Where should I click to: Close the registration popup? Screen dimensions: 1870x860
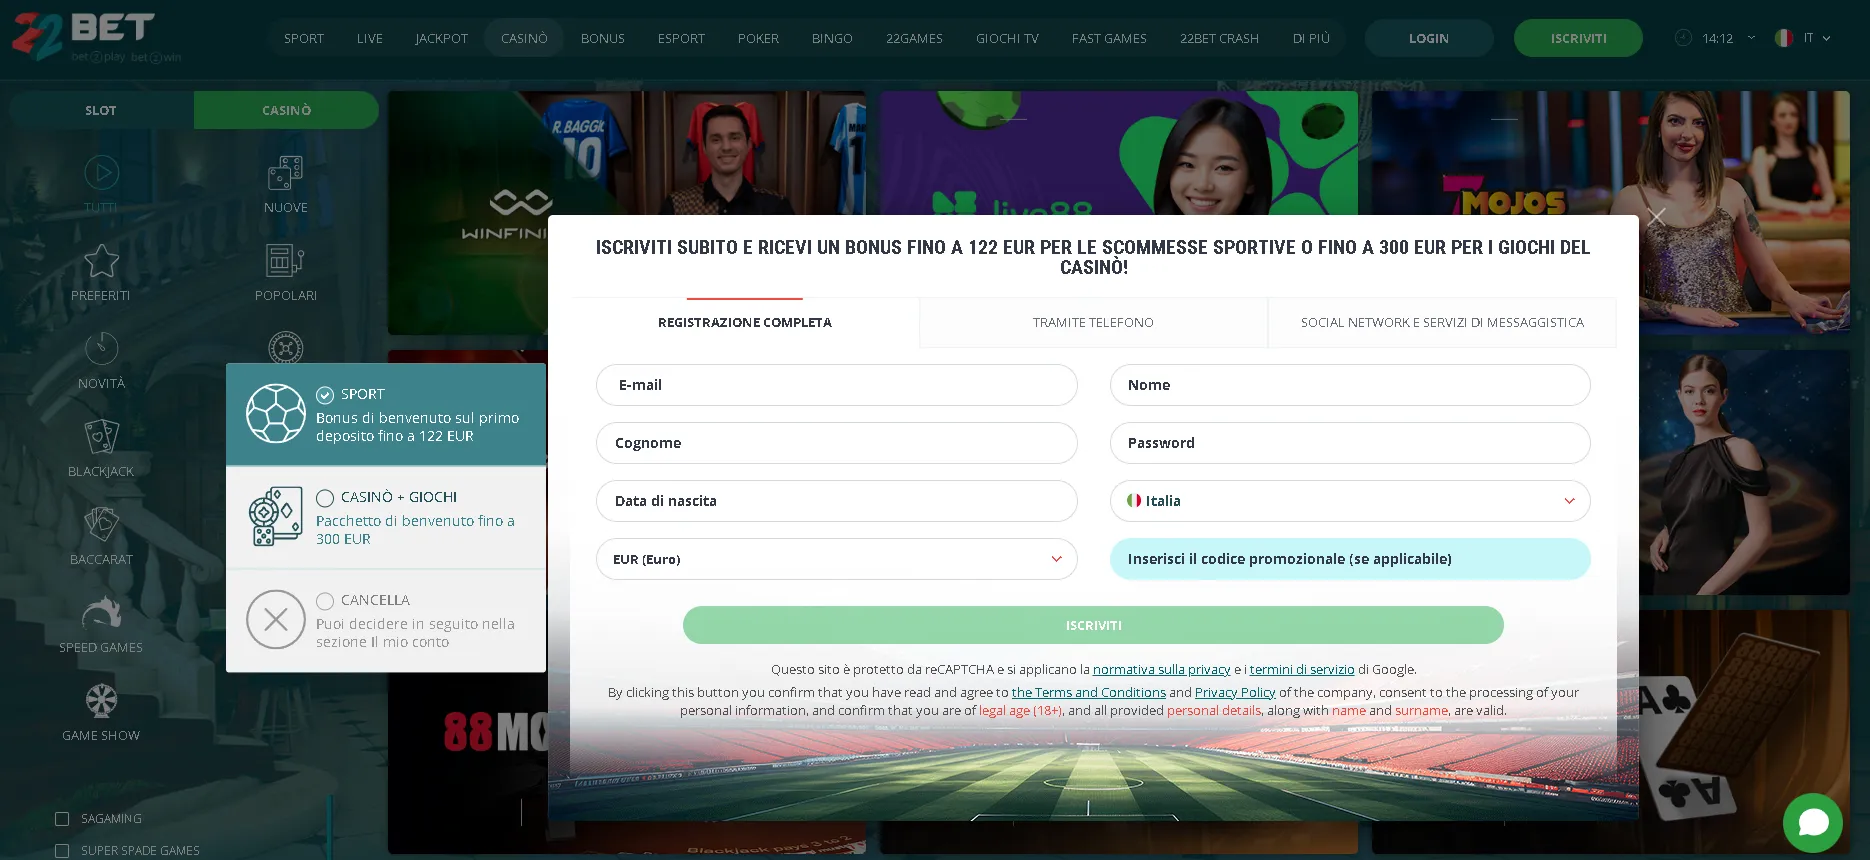[x=1656, y=217]
